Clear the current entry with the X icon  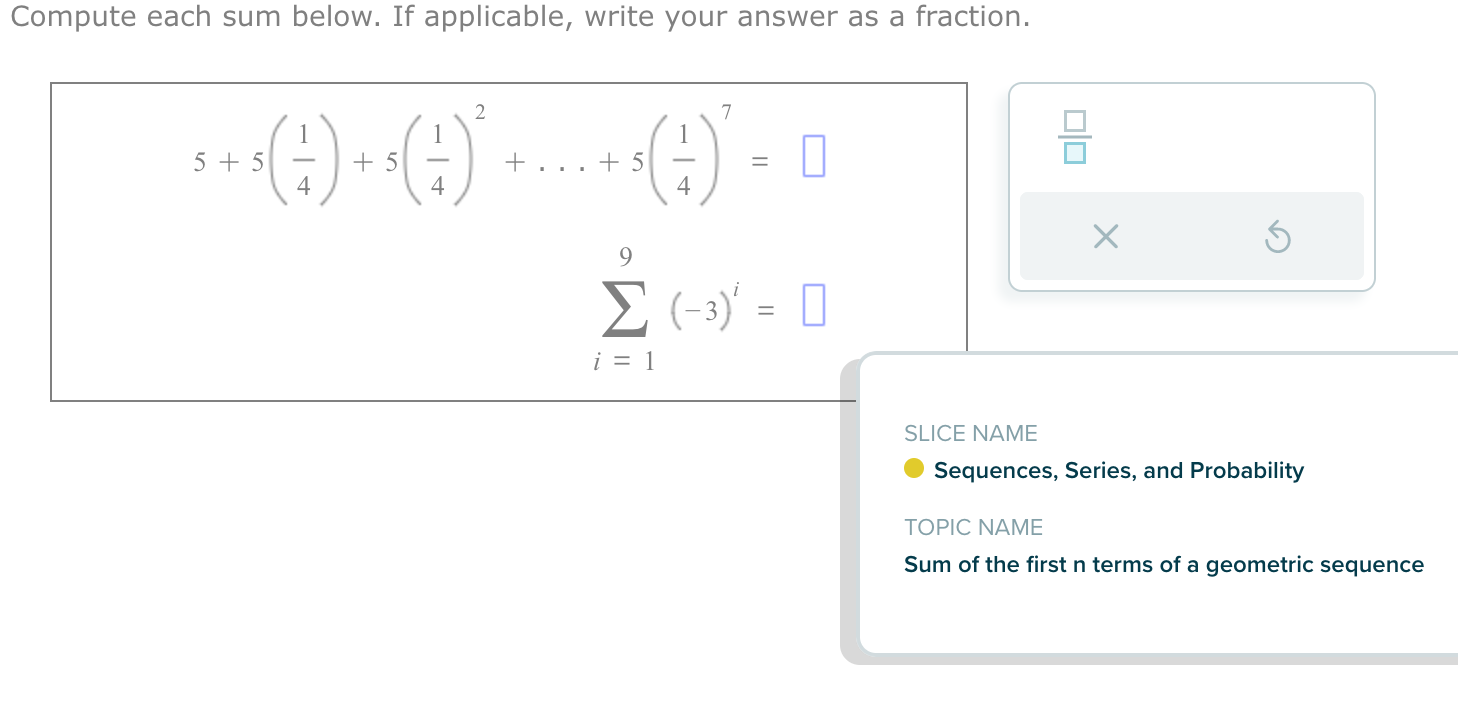tap(1103, 237)
